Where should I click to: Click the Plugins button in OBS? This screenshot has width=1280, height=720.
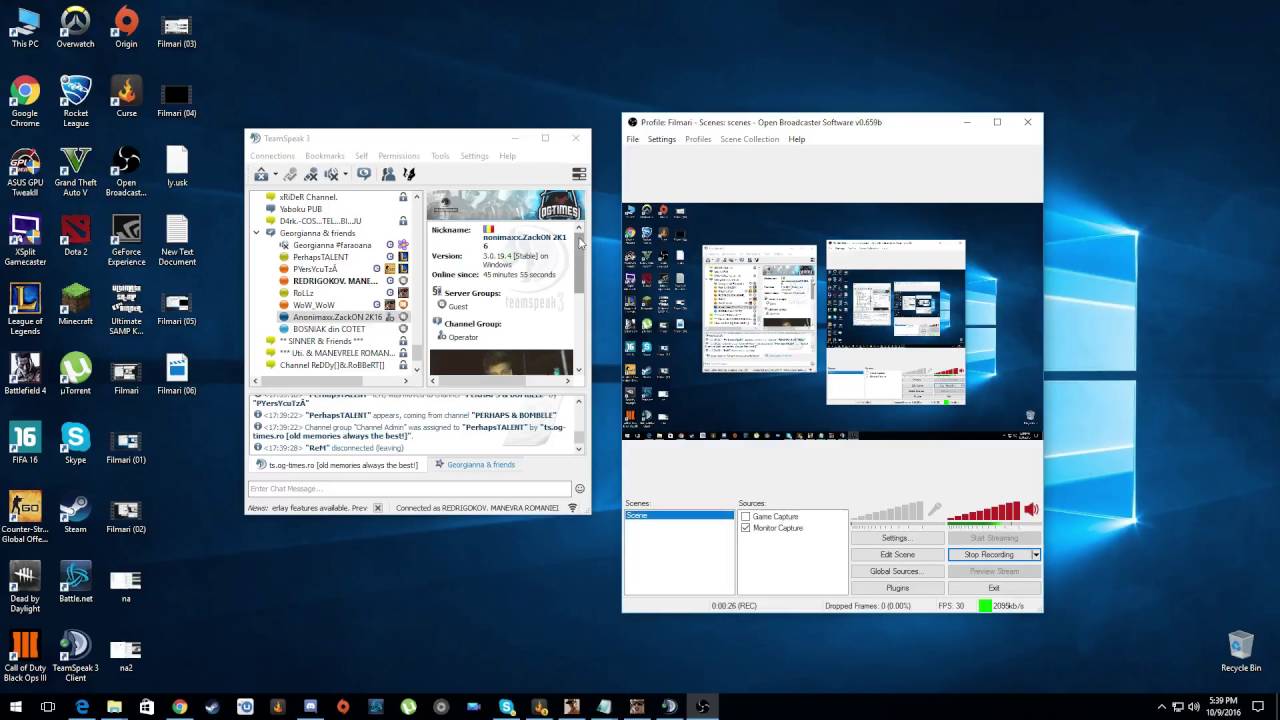click(x=897, y=588)
